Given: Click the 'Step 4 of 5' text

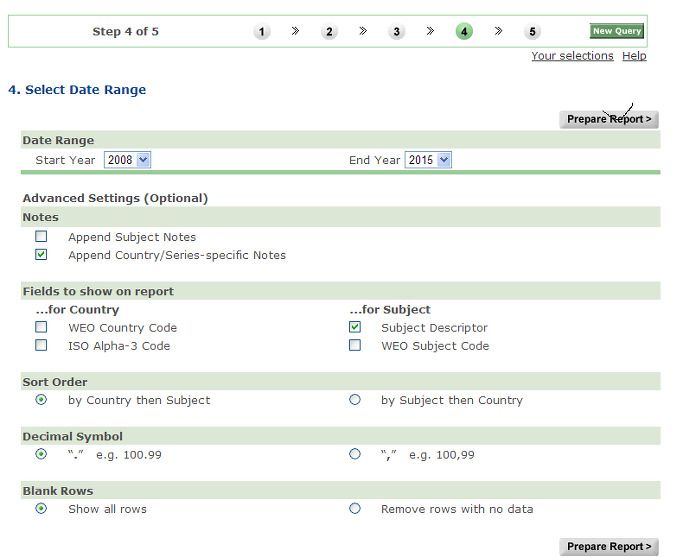Looking at the screenshot, I should click(125, 31).
